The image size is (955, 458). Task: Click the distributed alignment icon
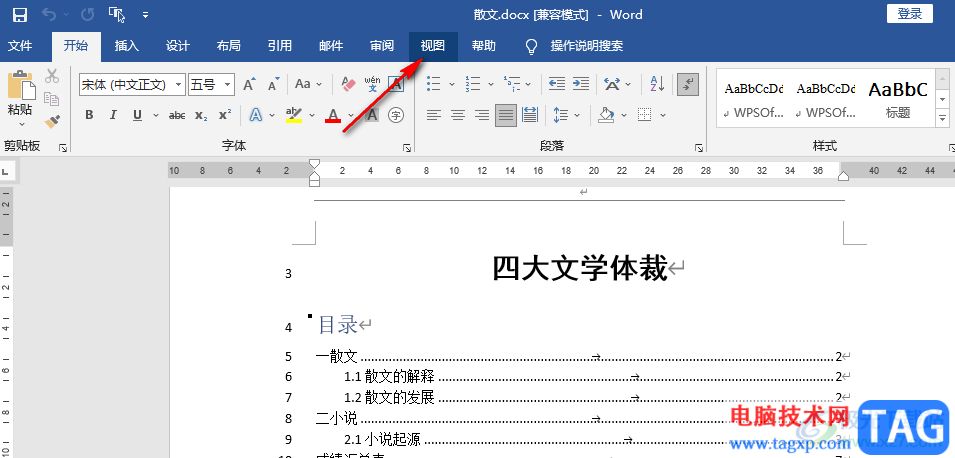coord(530,114)
